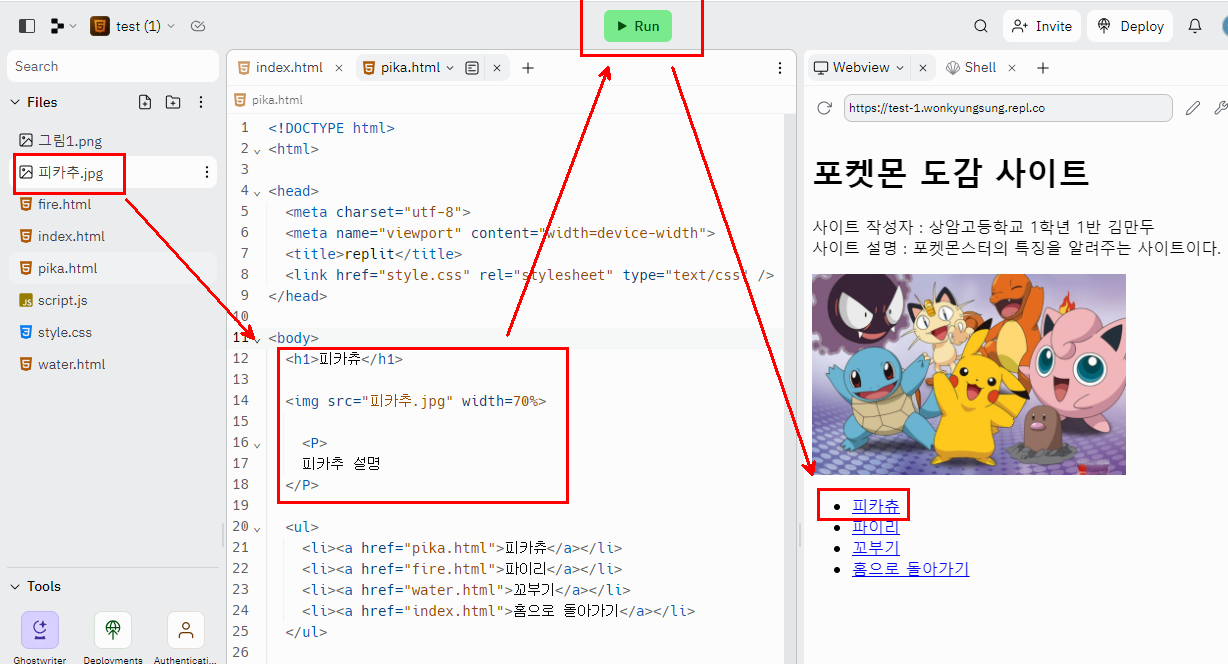Select the 피카추.jpg file
Viewport: 1228px width, 664px height.
(70, 172)
